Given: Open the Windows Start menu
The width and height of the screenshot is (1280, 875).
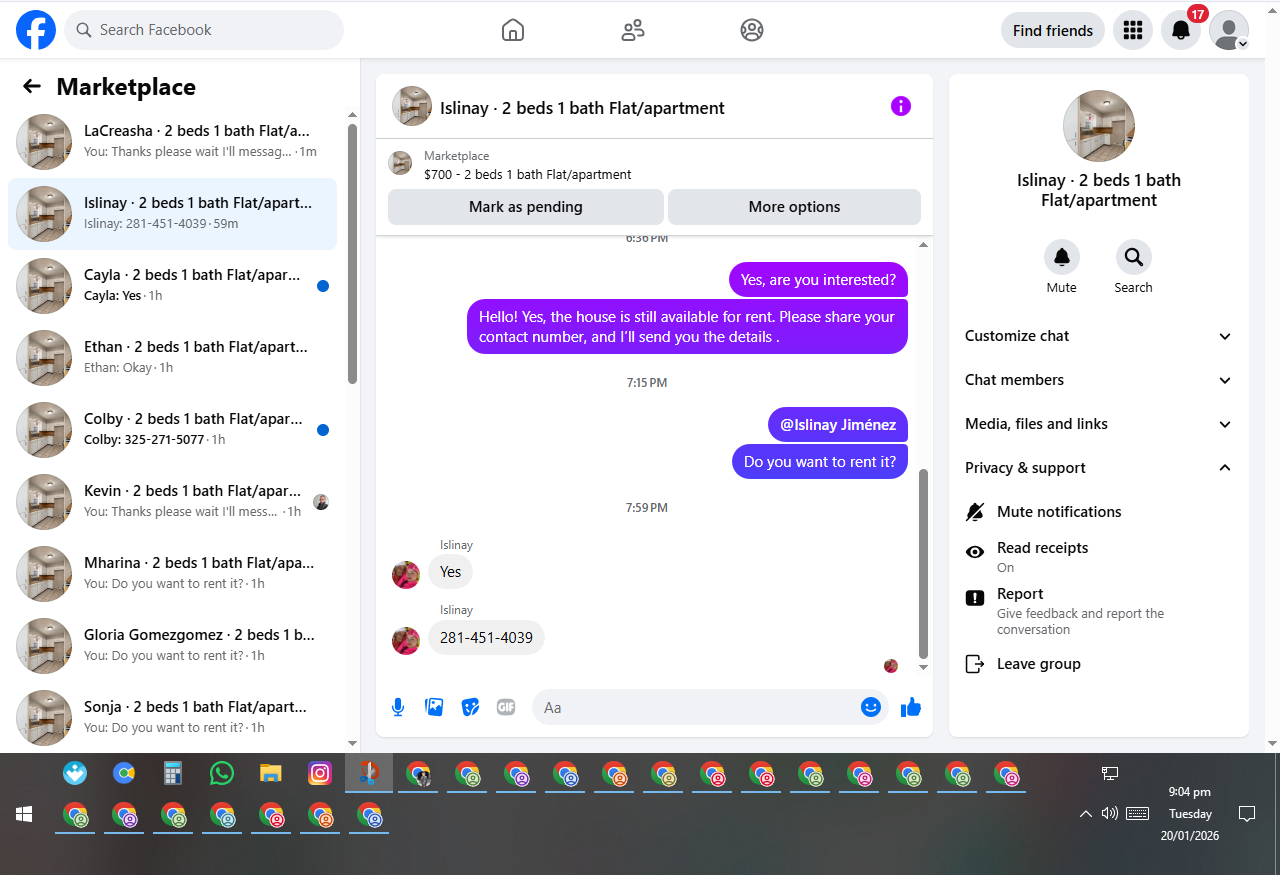Looking at the screenshot, I should click(x=24, y=814).
